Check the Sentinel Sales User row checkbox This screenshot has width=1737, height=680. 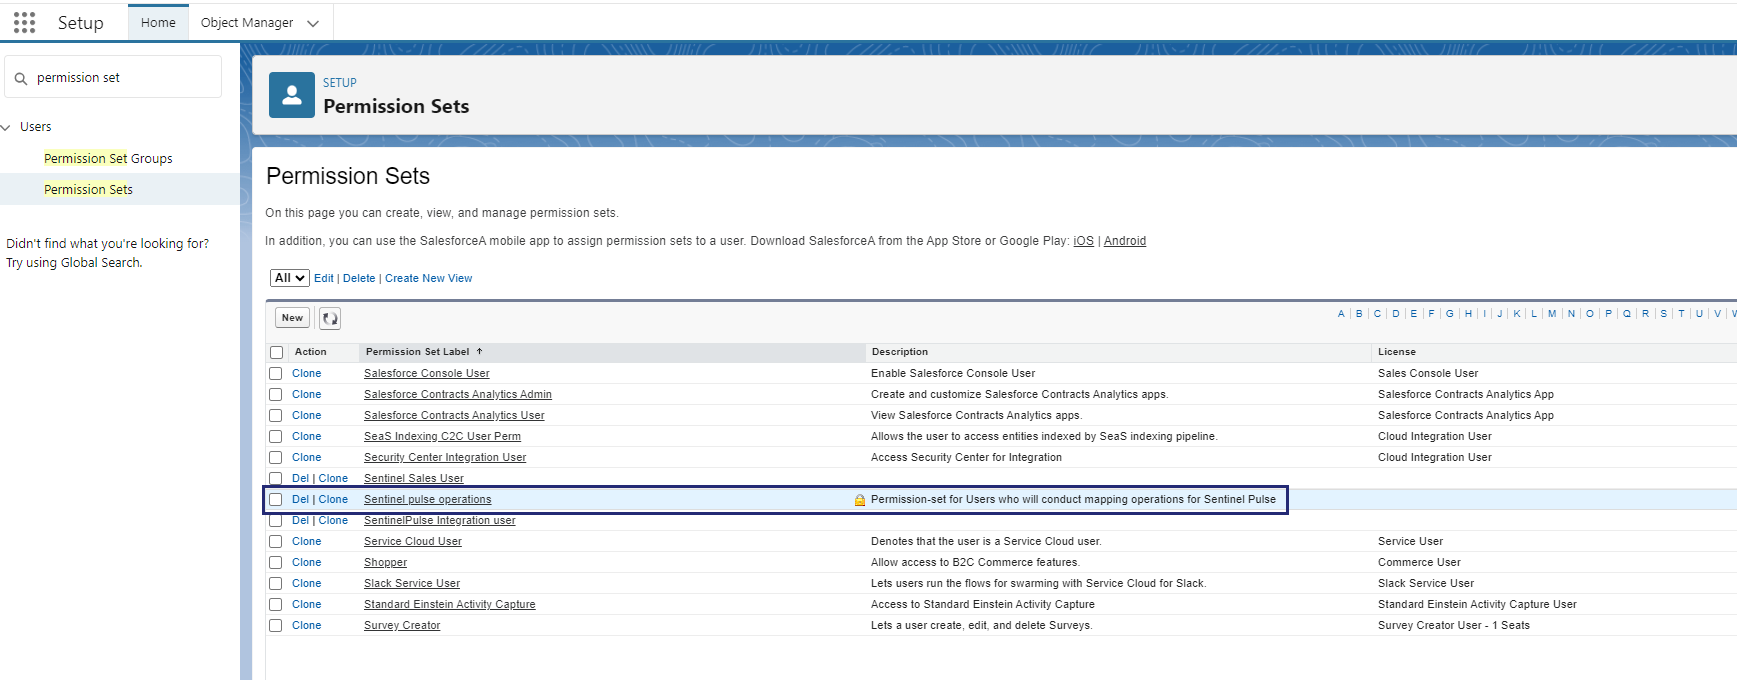pos(276,478)
